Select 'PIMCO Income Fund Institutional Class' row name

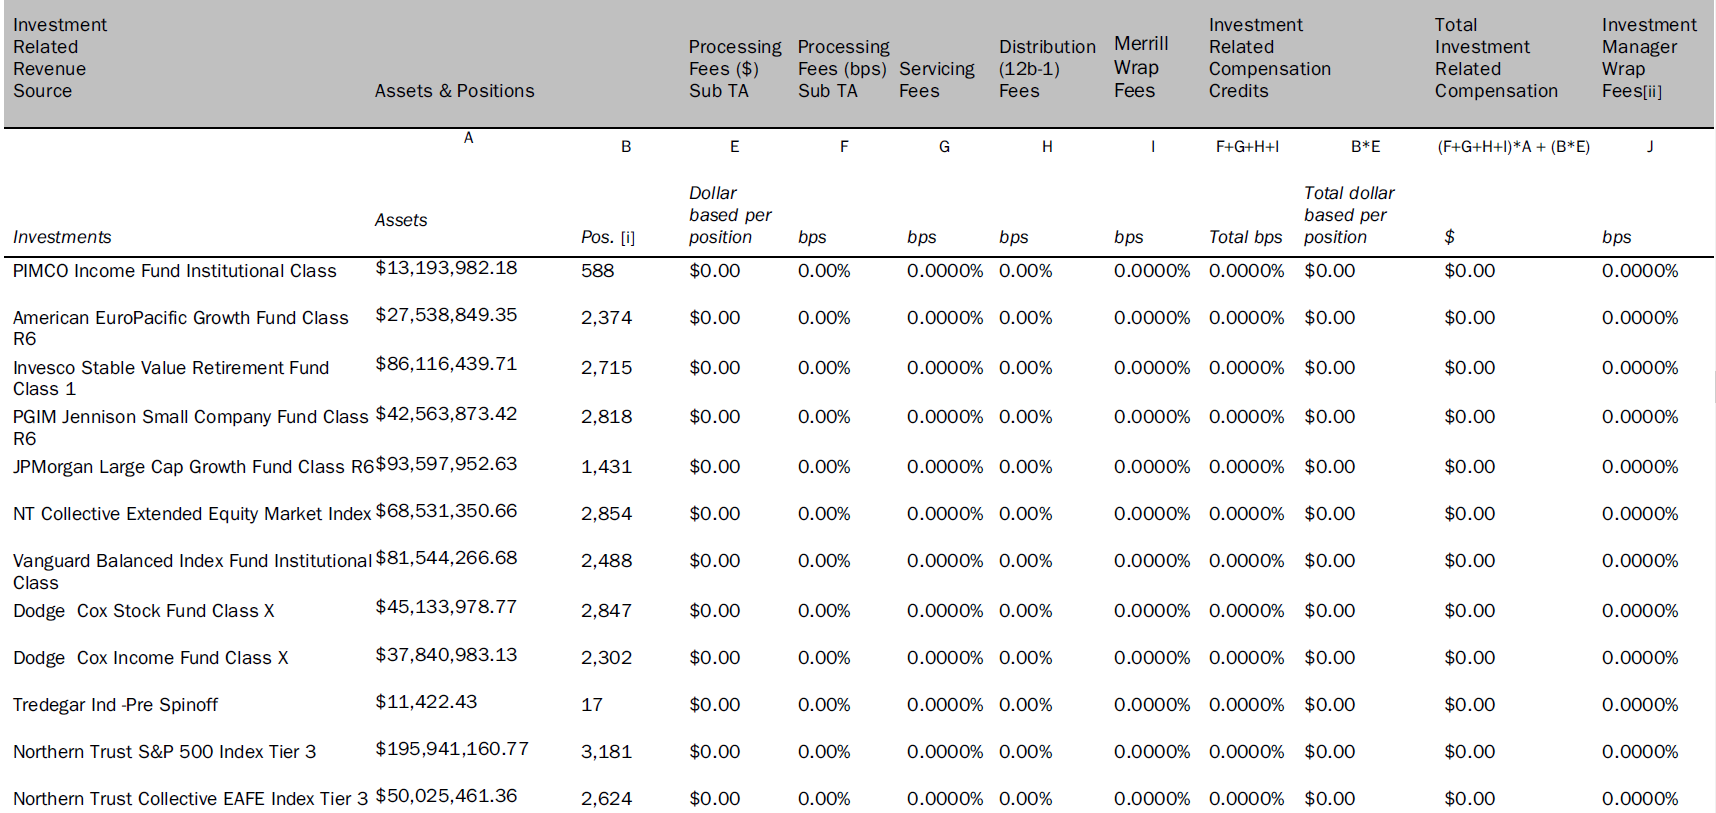tap(174, 271)
